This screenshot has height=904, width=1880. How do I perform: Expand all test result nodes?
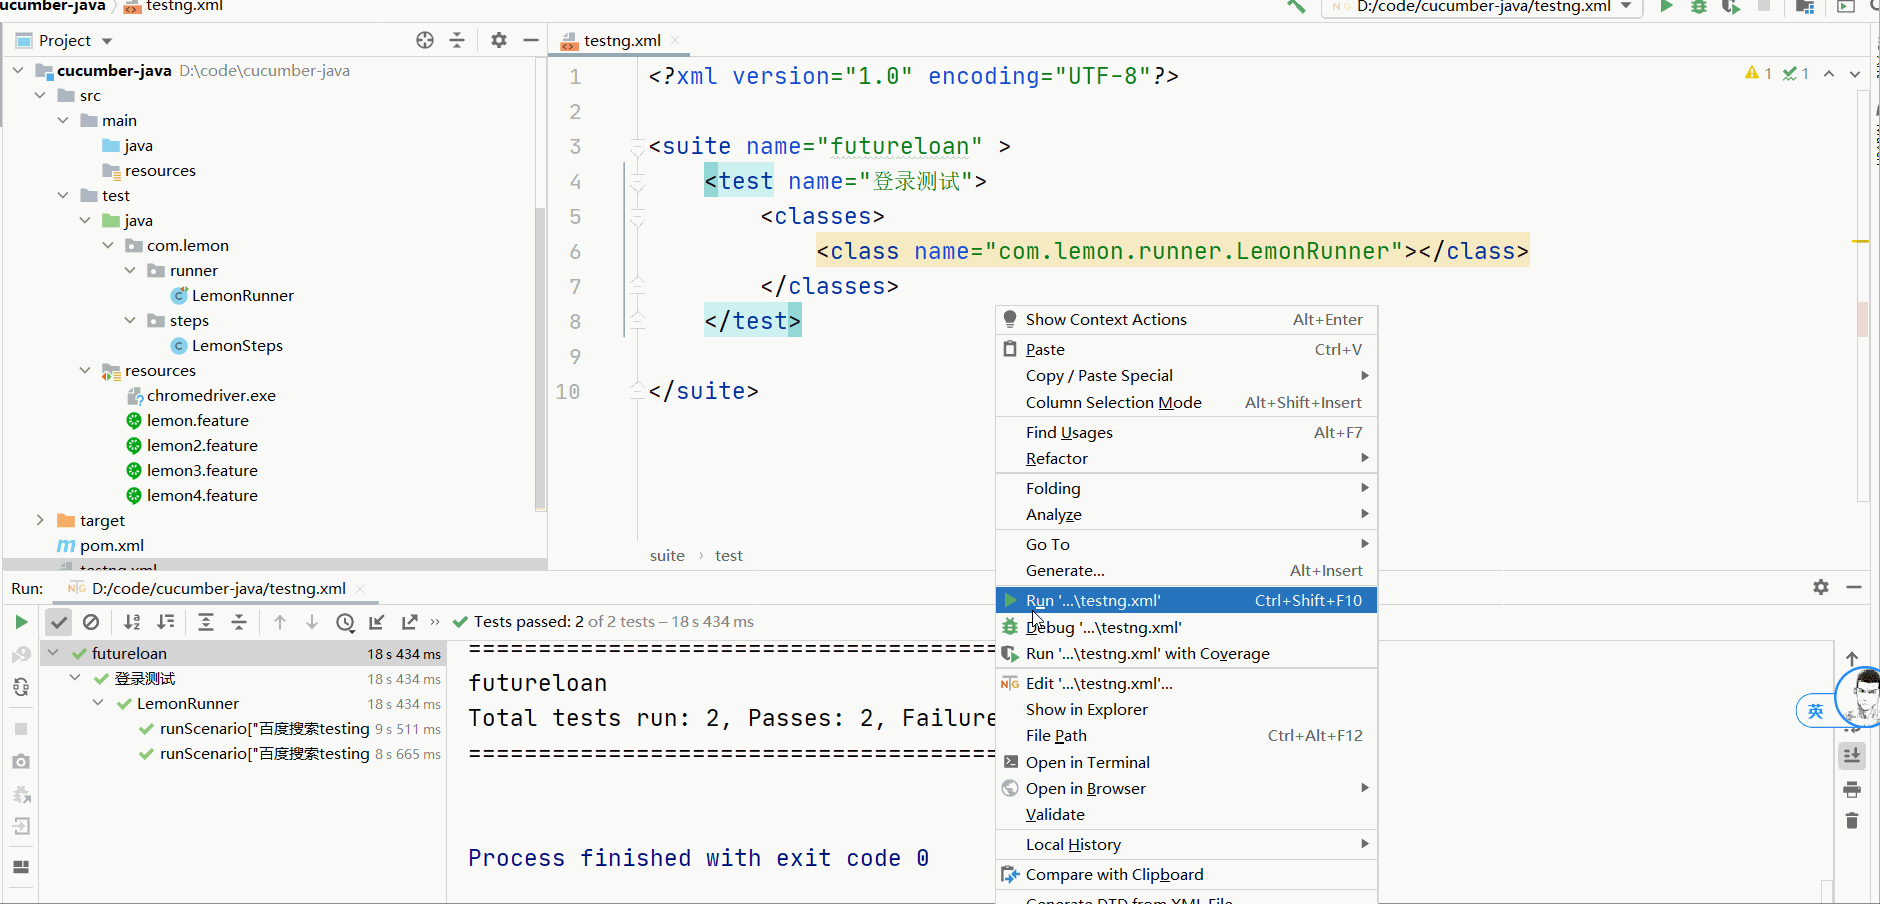click(x=206, y=622)
